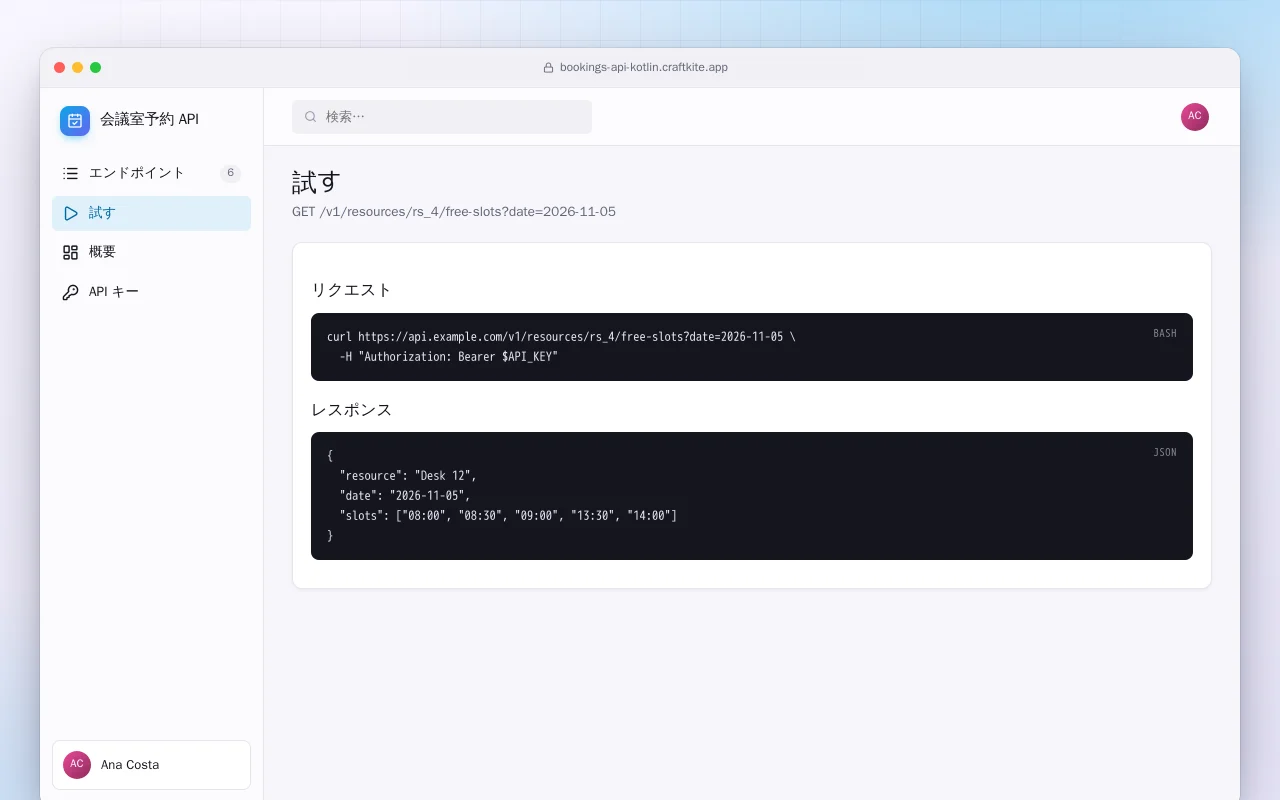The image size is (1280, 800).
Task: Open the API キー page
Action: (152, 293)
